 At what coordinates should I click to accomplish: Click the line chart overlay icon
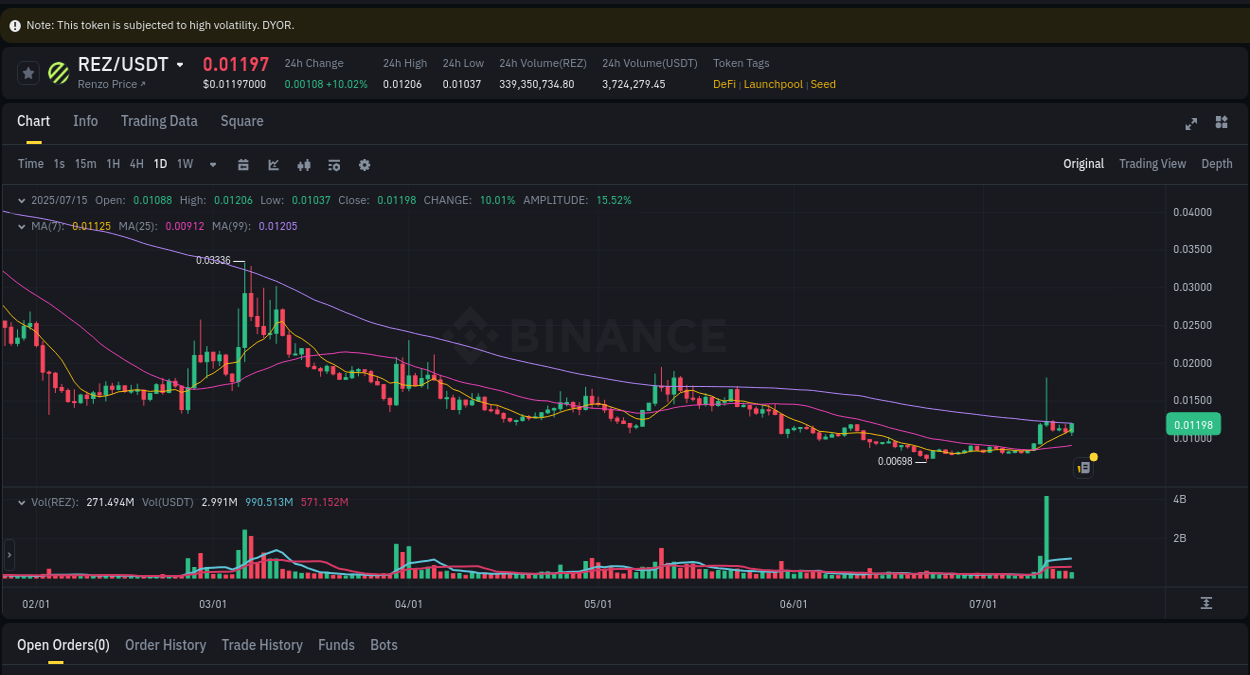(273, 164)
